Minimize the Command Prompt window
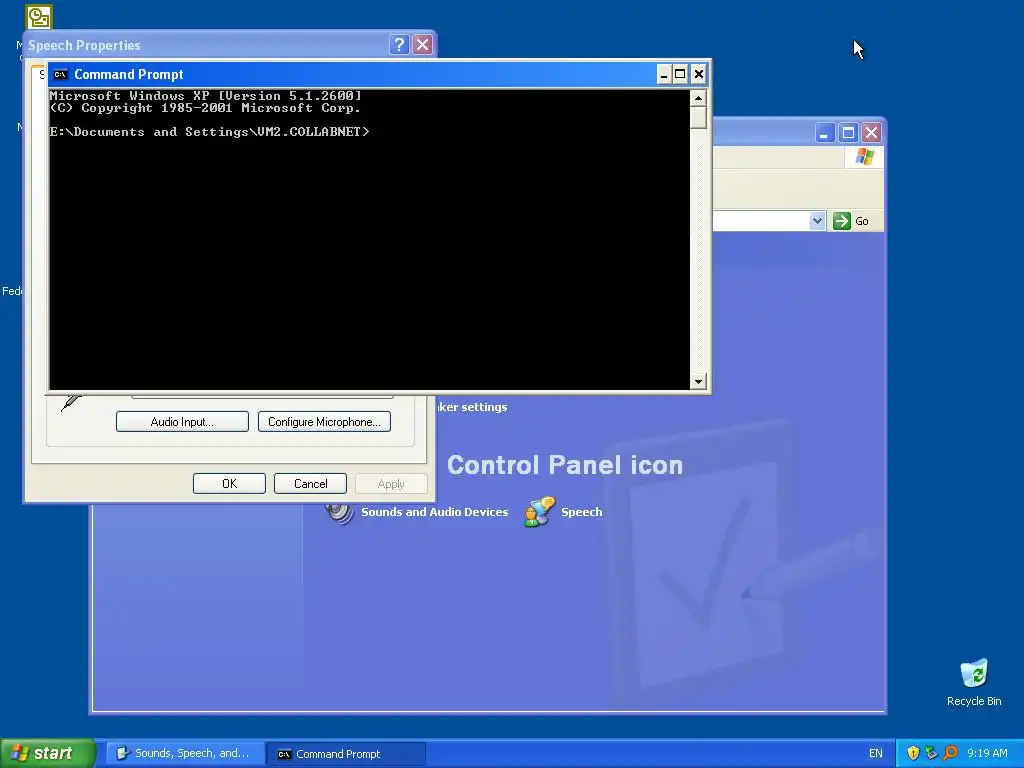The width and height of the screenshot is (1024, 768). coord(664,74)
